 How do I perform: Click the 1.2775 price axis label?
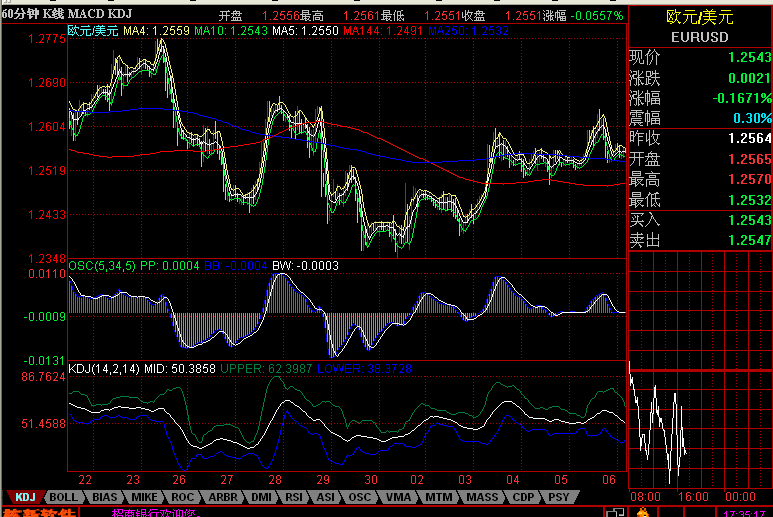pyautogui.click(x=46, y=39)
